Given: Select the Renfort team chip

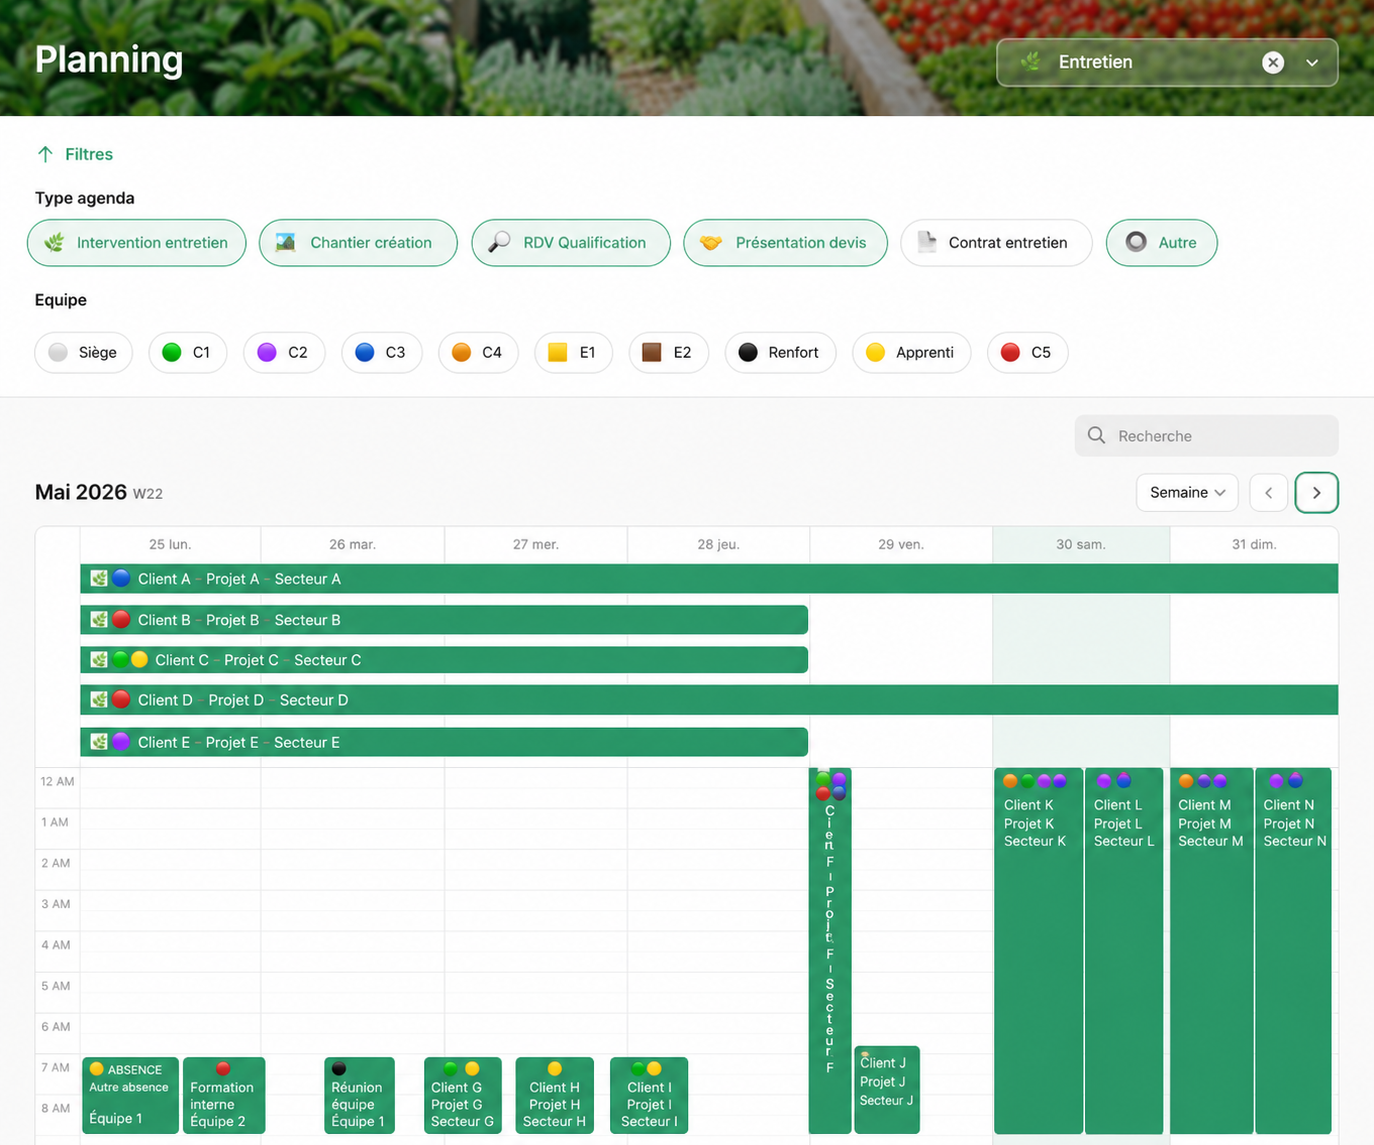Looking at the screenshot, I should click(780, 352).
